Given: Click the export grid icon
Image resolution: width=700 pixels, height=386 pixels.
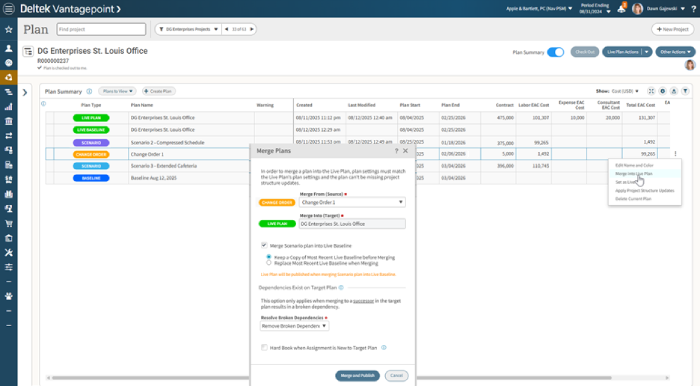Looking at the screenshot, I should [x=674, y=91].
